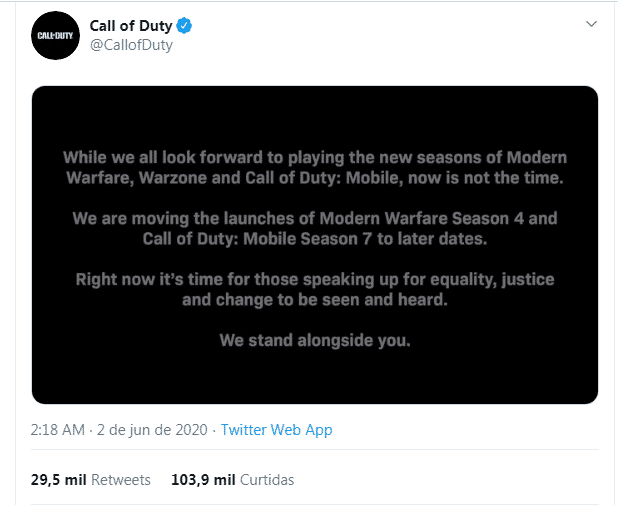Click the 'We stand alongside you.' line

315,341
